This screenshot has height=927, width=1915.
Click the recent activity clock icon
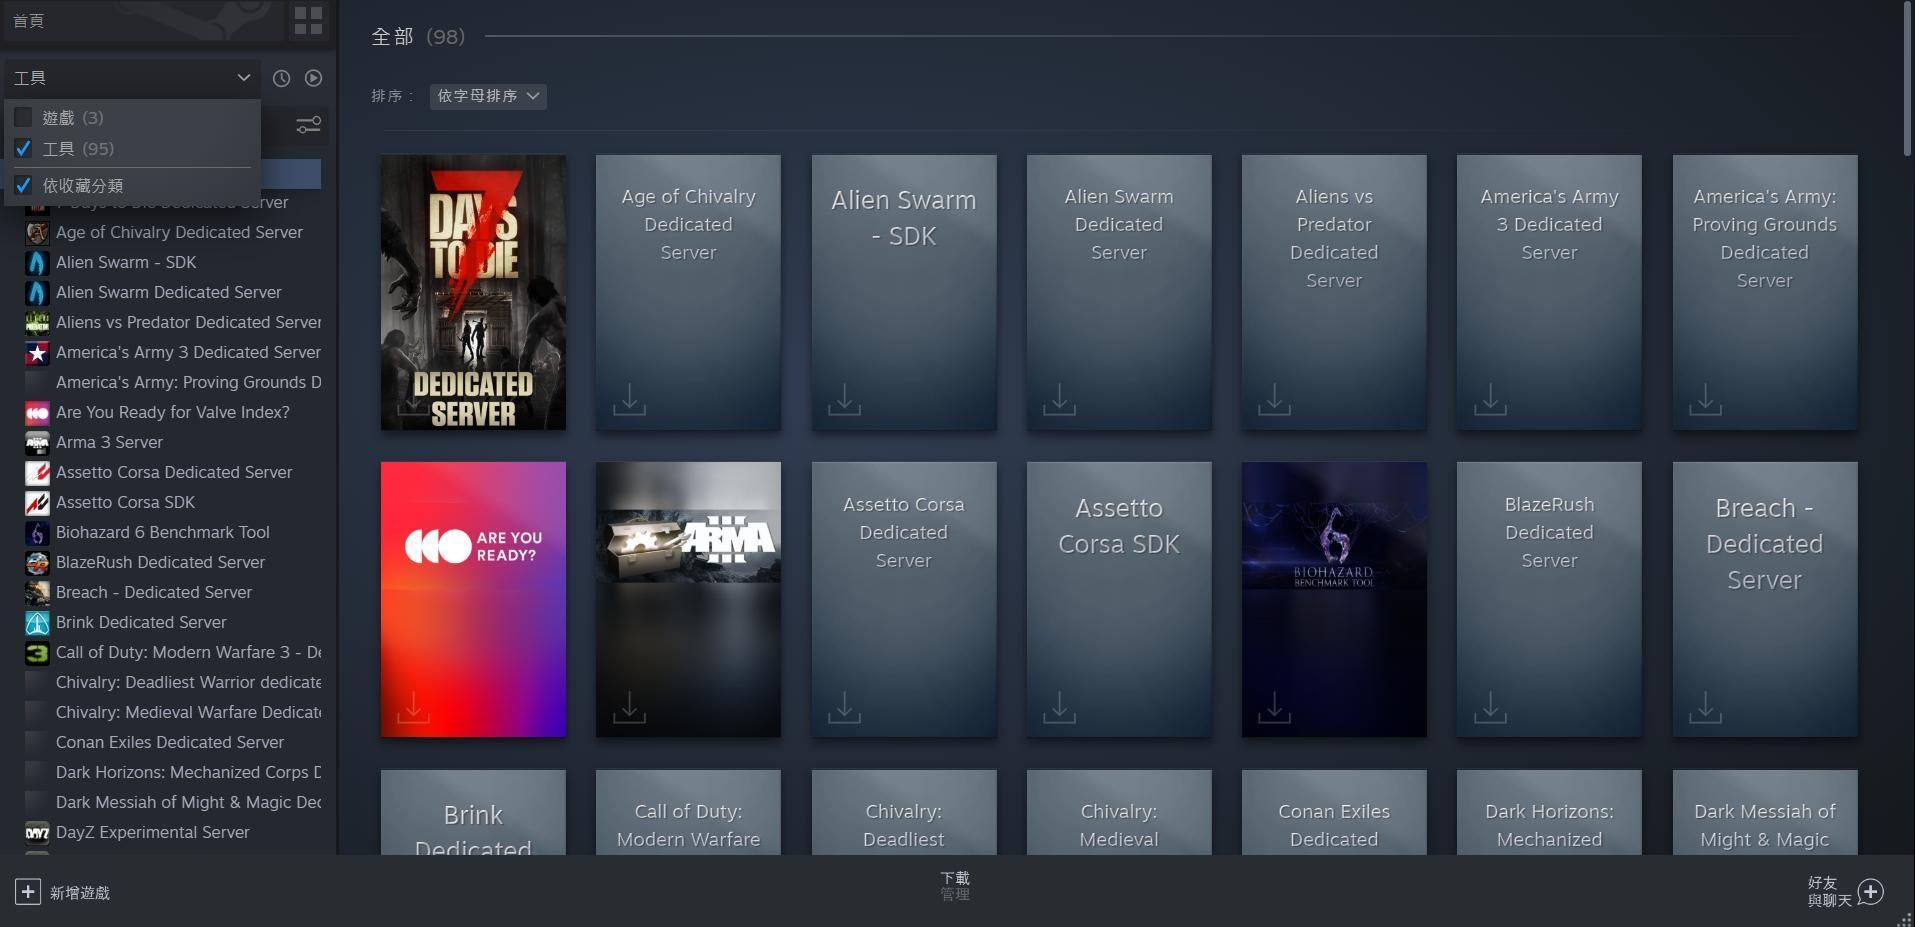pyautogui.click(x=282, y=78)
